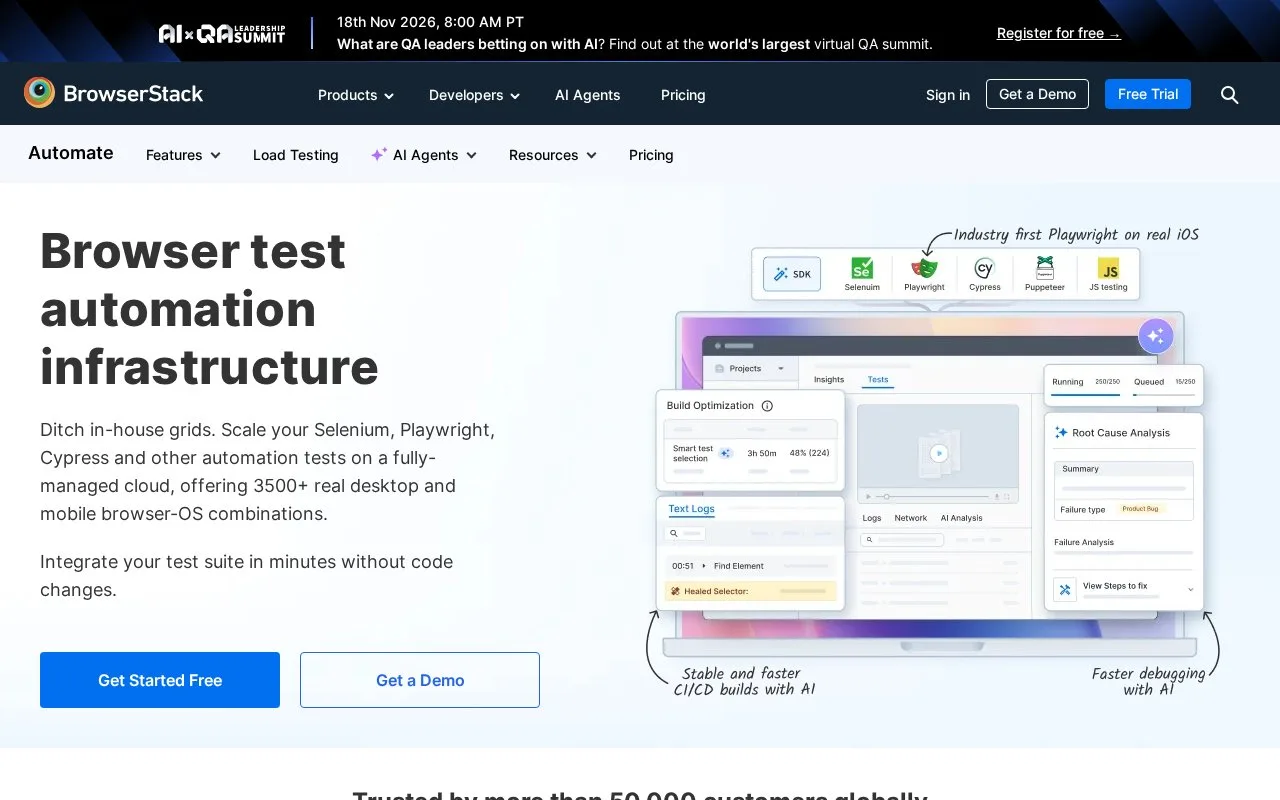This screenshot has width=1280, height=800.
Task: Click the sparkle icon next to Root Cause Analysis
Action: click(x=1061, y=433)
